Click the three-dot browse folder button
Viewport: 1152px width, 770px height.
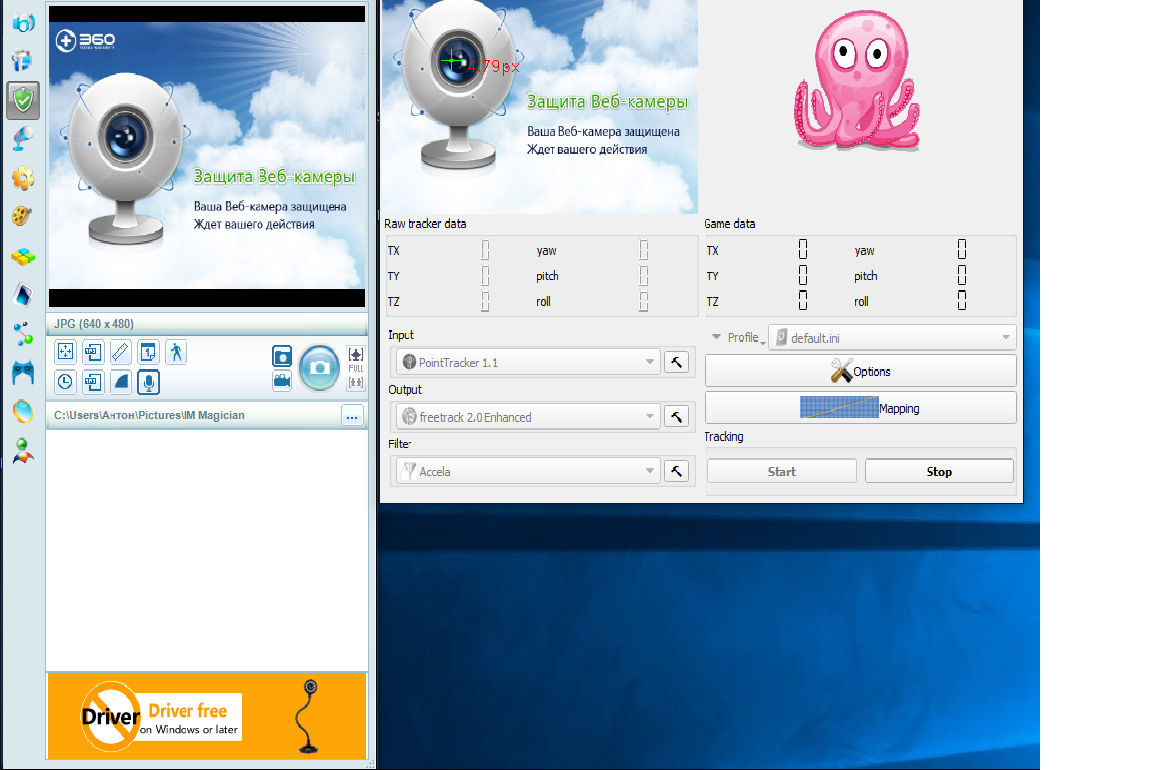coord(352,417)
